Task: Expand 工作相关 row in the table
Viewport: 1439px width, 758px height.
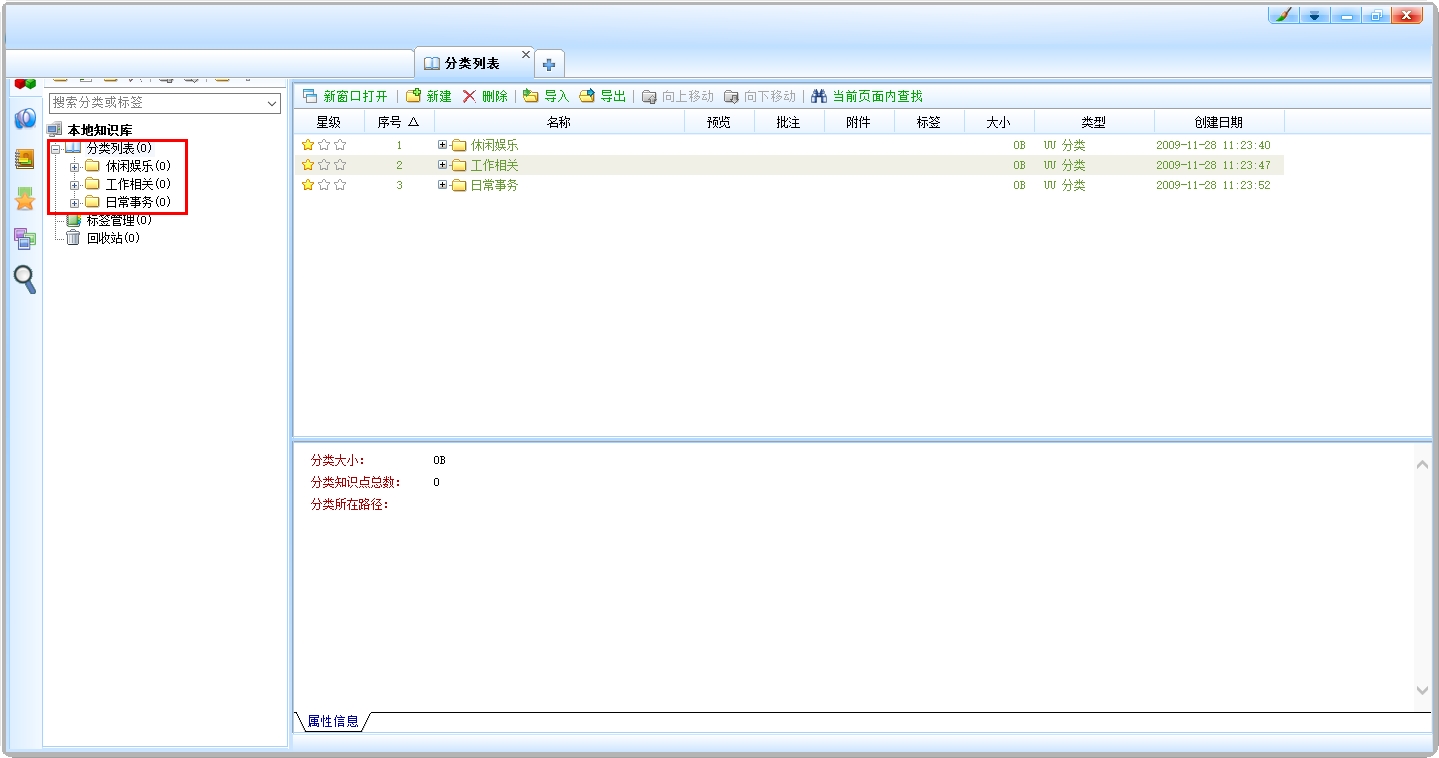Action: (443, 165)
